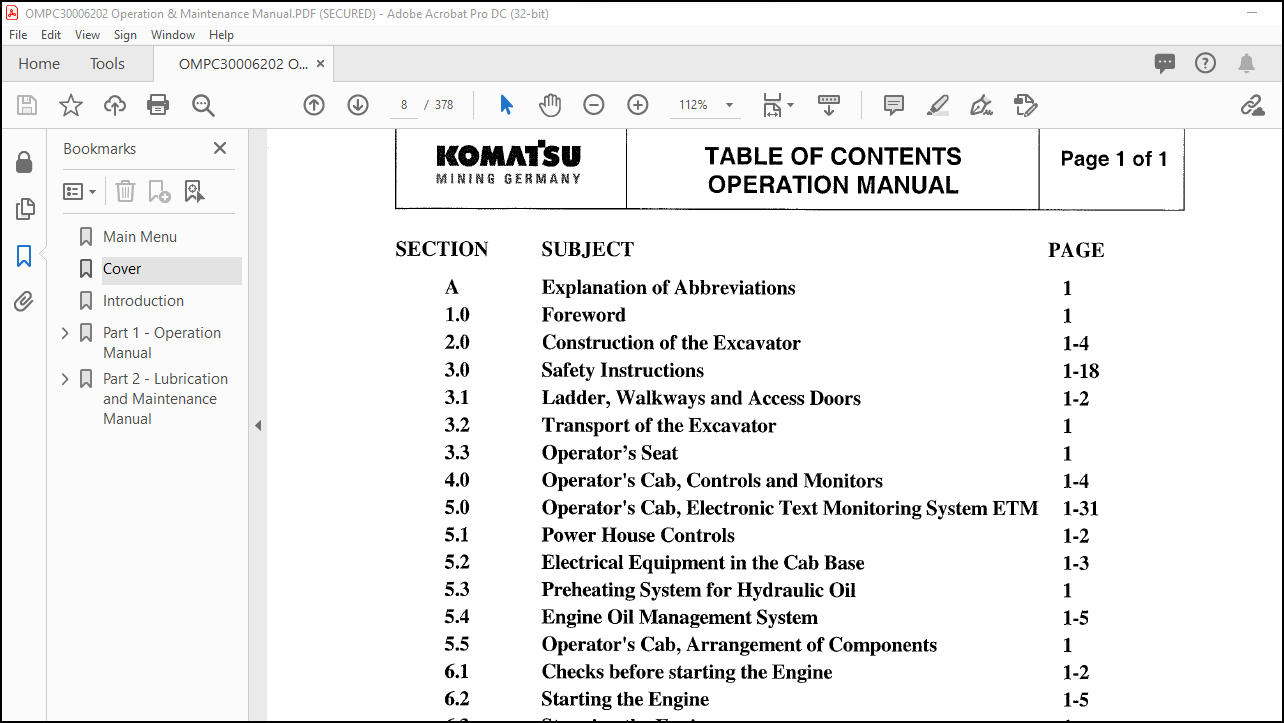Print the document
The height and width of the screenshot is (723, 1284).
click(x=158, y=105)
